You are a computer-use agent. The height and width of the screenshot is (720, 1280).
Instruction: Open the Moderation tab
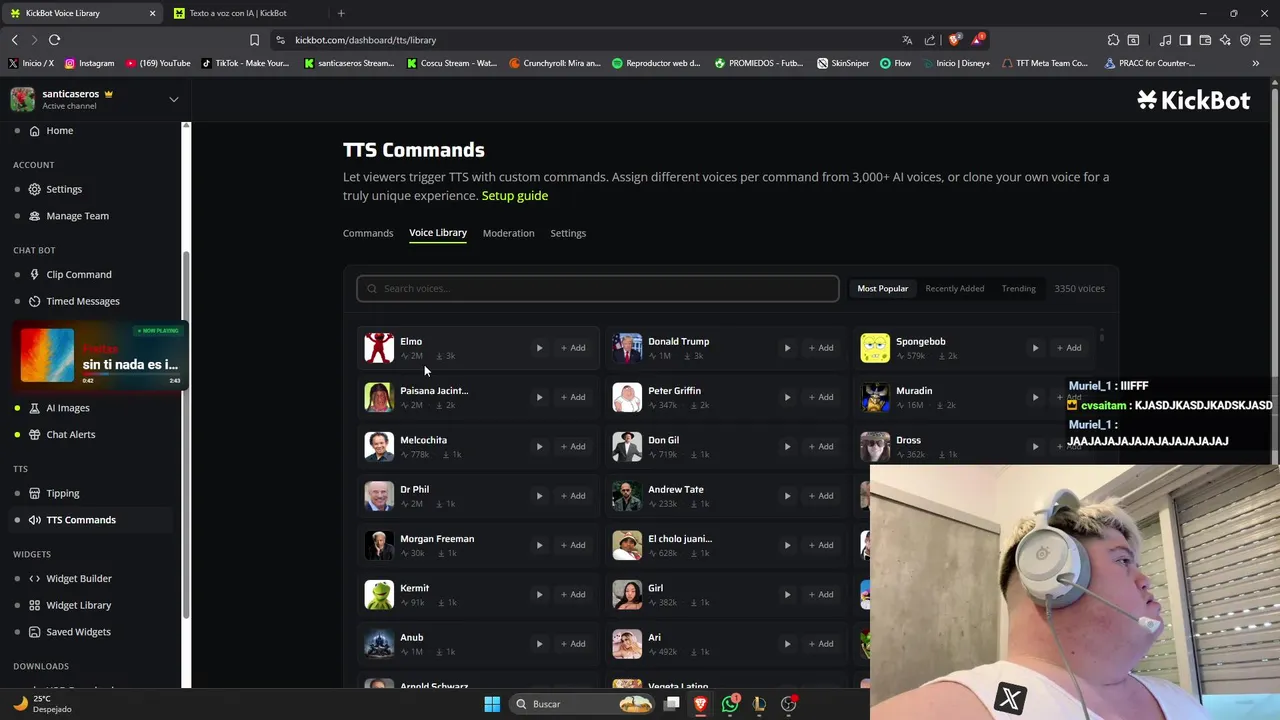tap(508, 233)
